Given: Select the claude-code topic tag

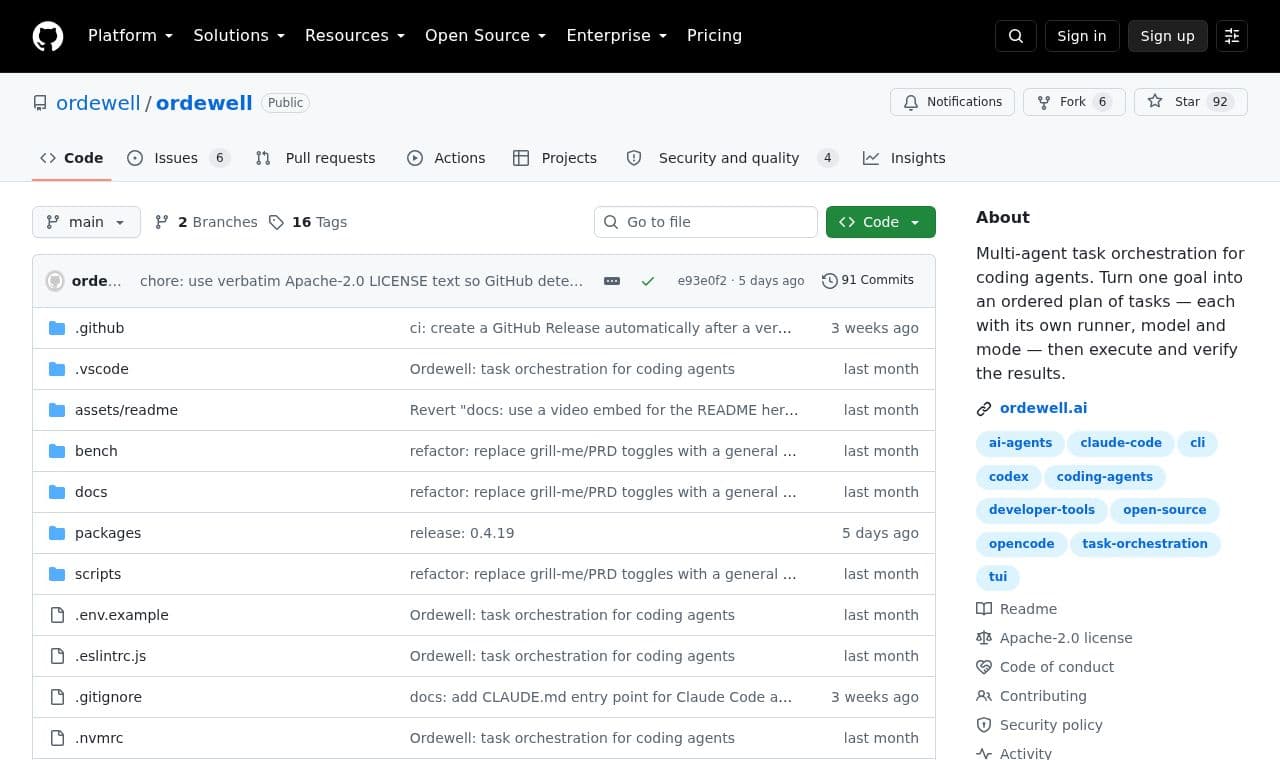Looking at the screenshot, I should tap(1121, 443).
